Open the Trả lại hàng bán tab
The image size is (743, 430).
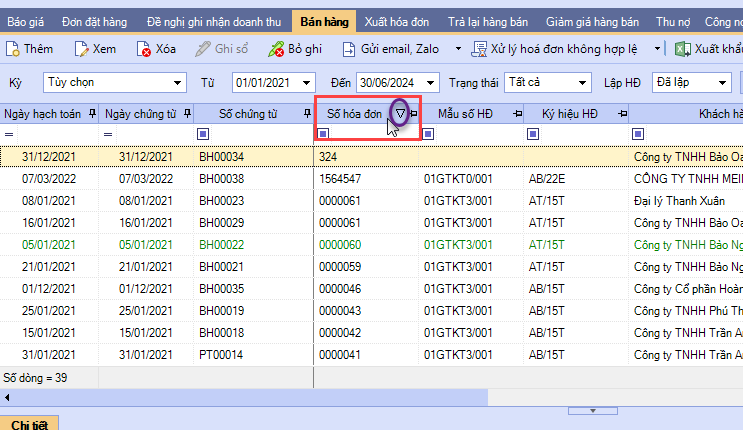pyautogui.click(x=488, y=22)
